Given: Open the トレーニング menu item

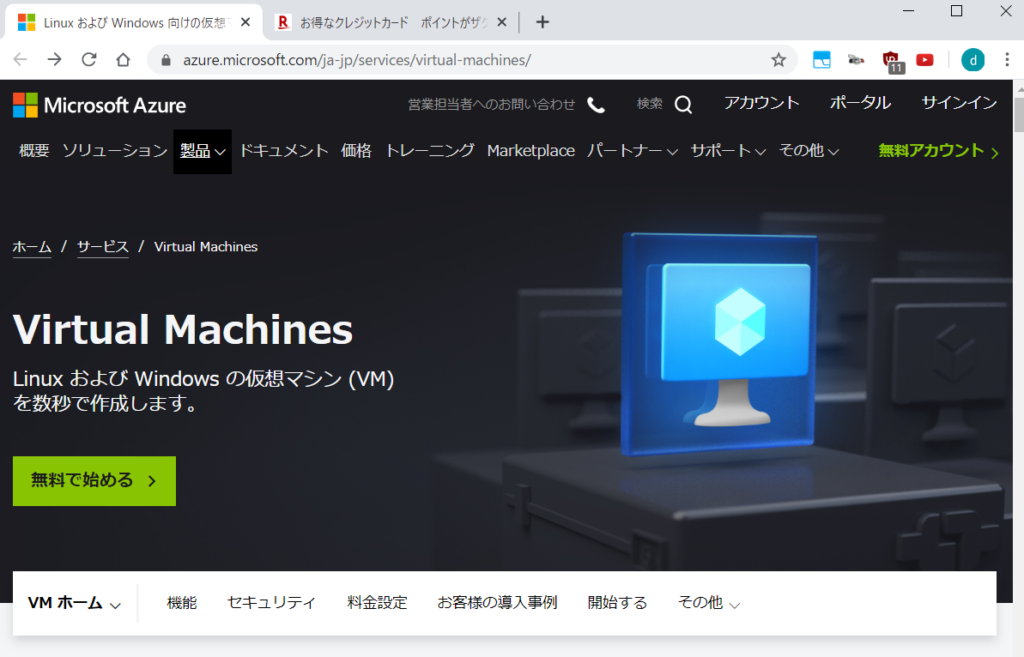Looking at the screenshot, I should tap(430, 151).
